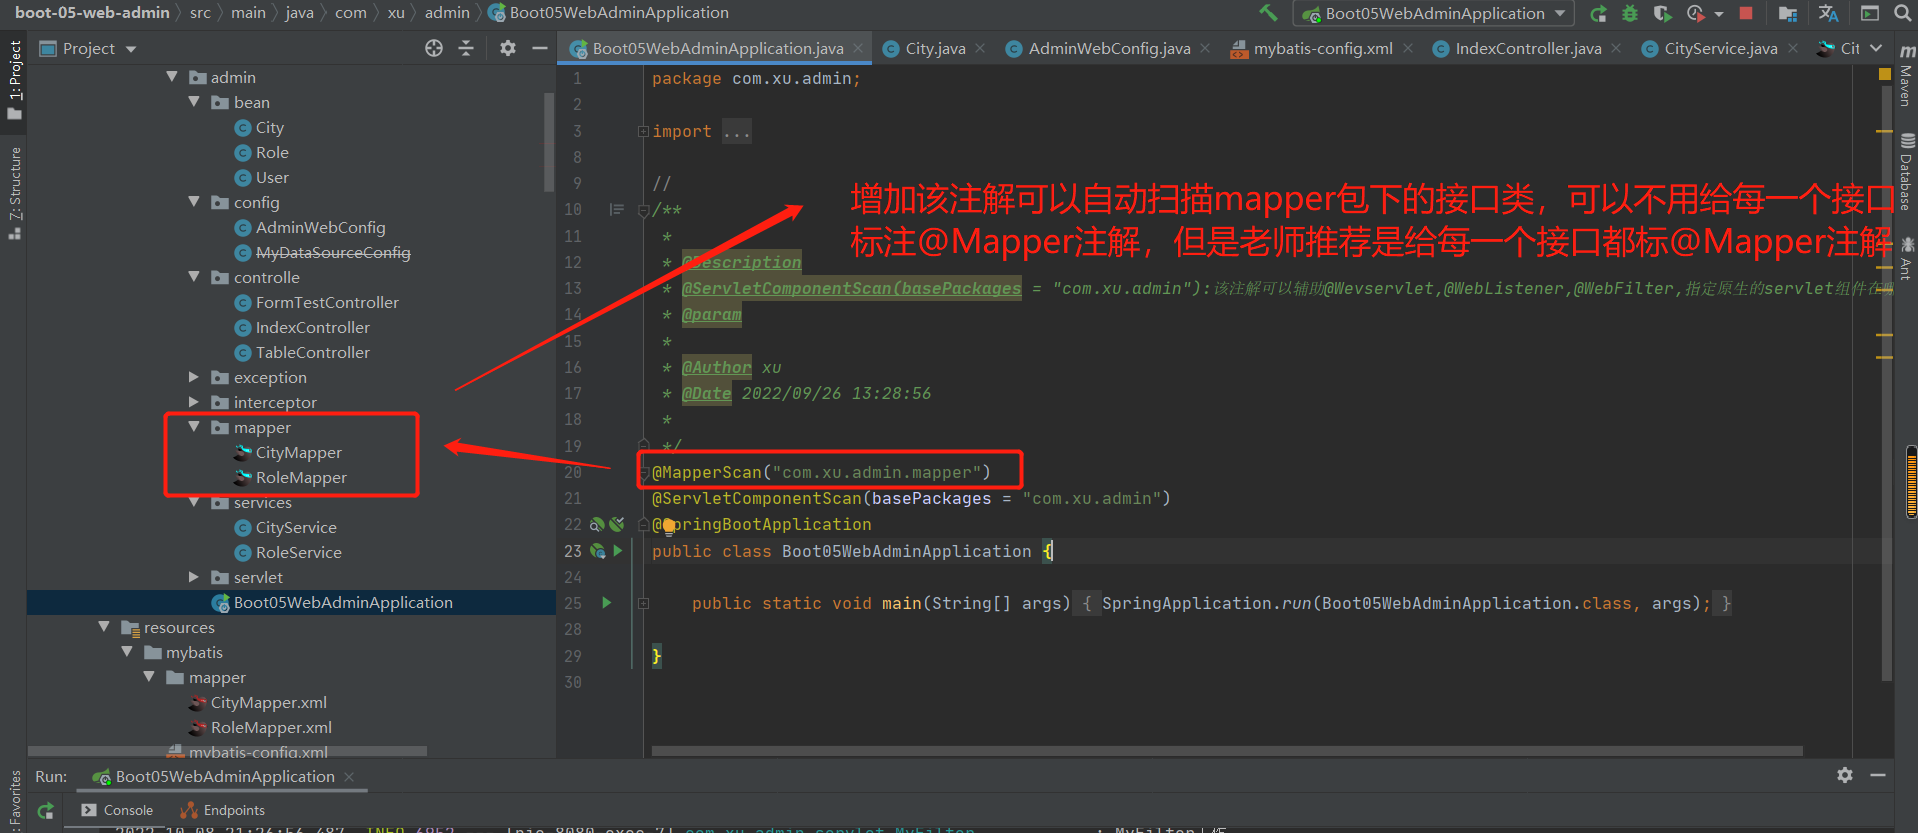Open the Maven tool window
The width and height of the screenshot is (1918, 833).
tap(1906, 76)
